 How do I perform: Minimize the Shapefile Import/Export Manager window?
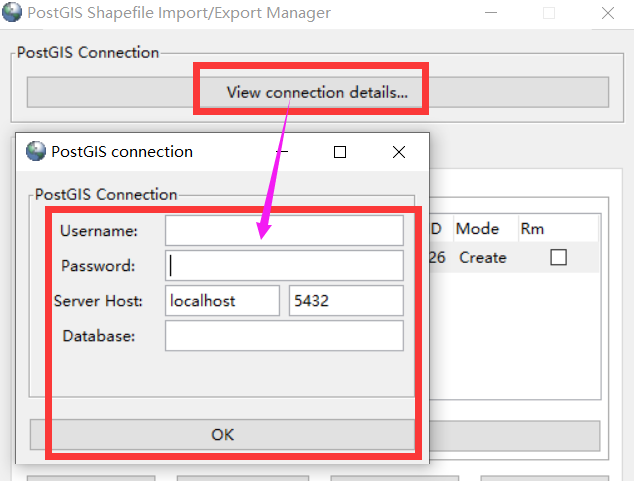(x=491, y=13)
